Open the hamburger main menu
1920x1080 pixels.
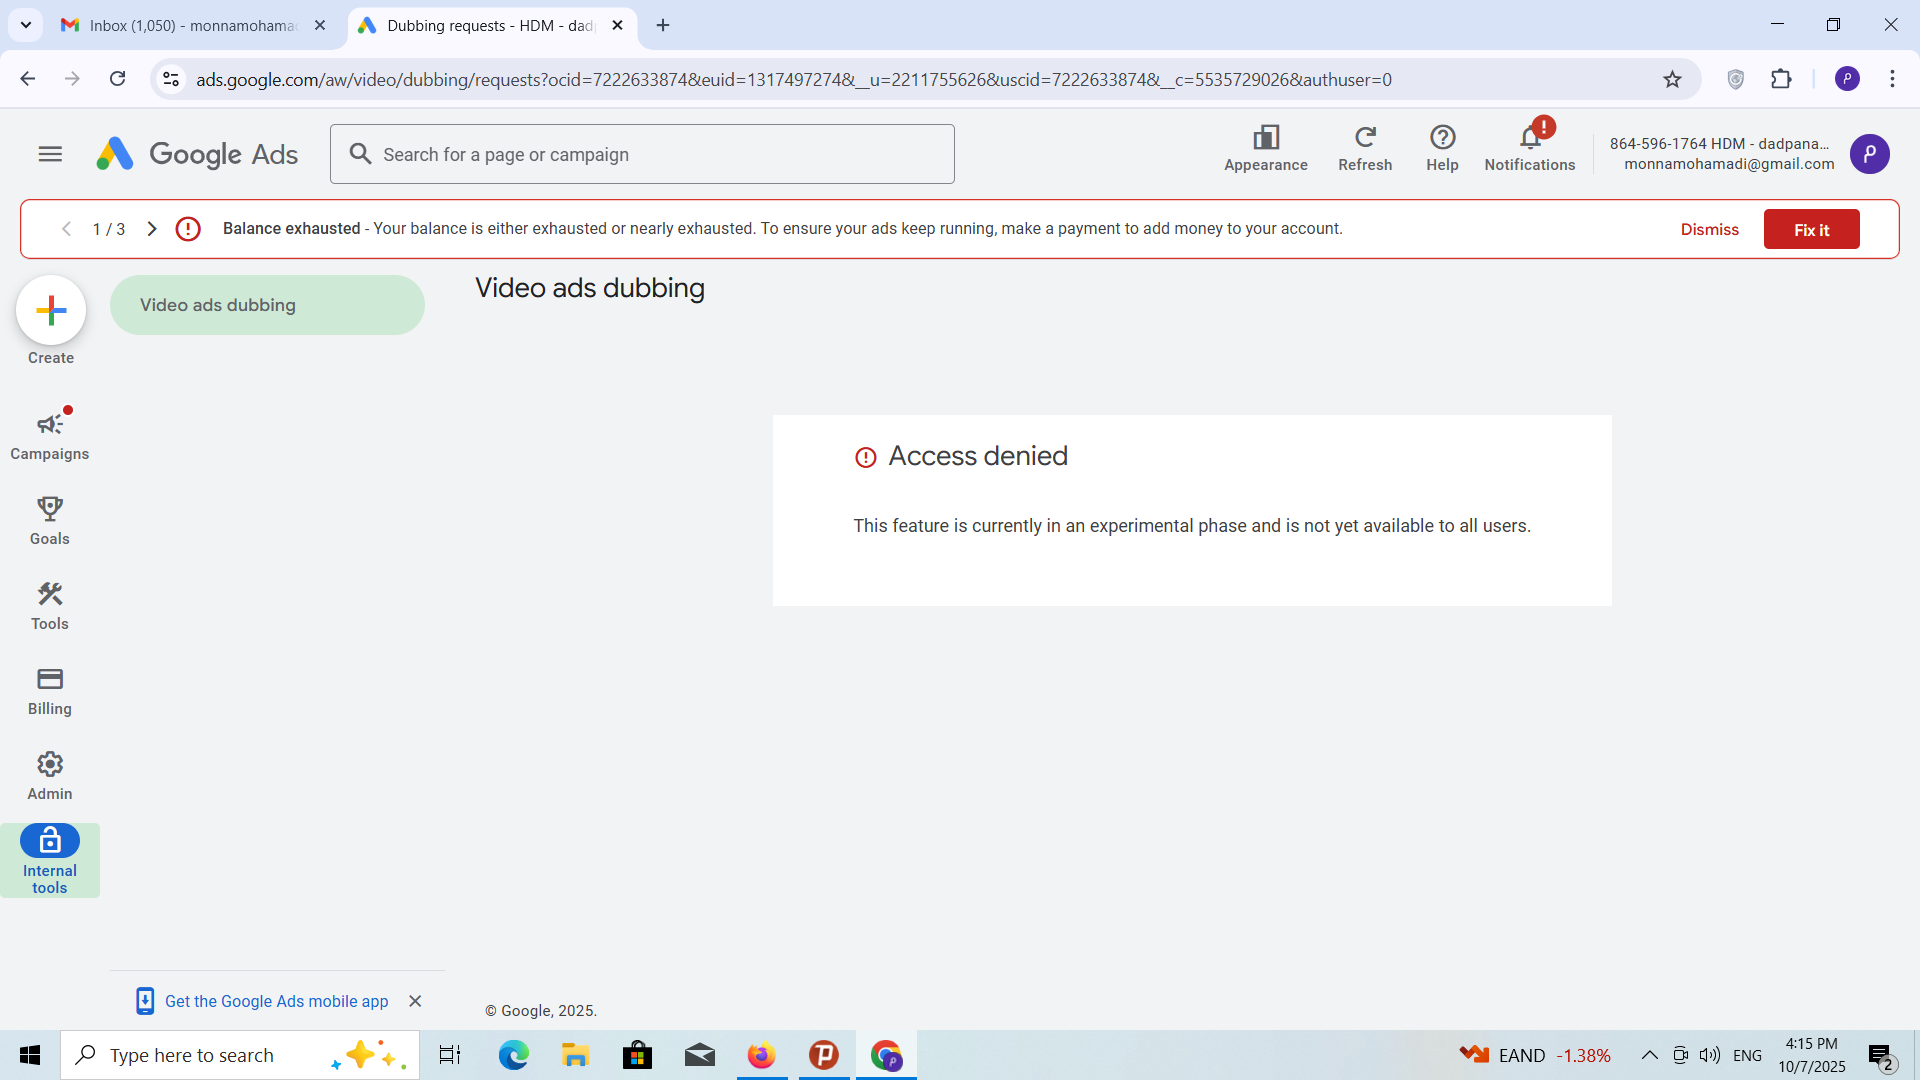click(x=50, y=154)
